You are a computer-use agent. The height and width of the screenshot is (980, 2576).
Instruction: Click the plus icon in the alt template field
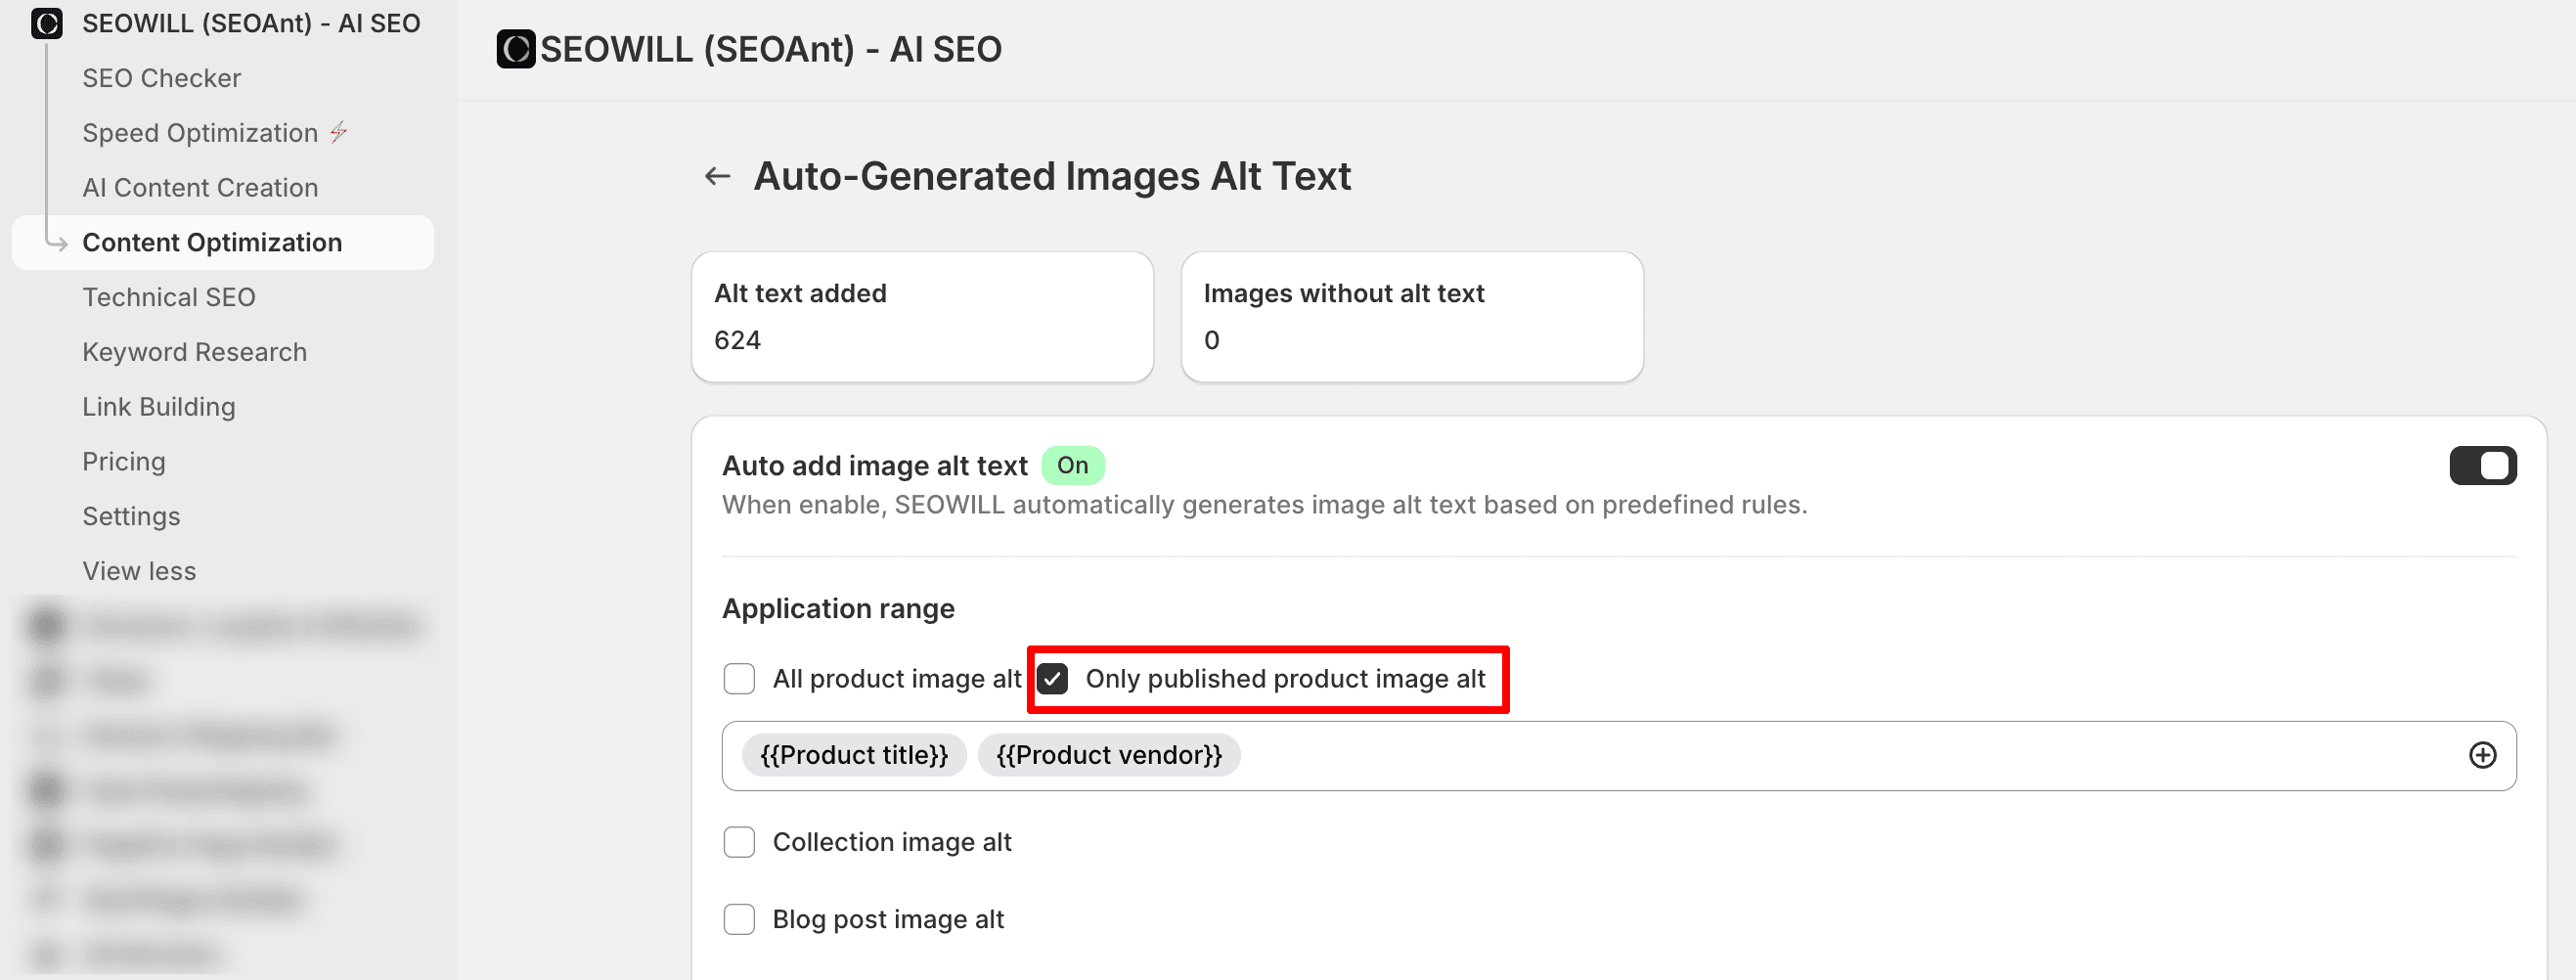2481,755
